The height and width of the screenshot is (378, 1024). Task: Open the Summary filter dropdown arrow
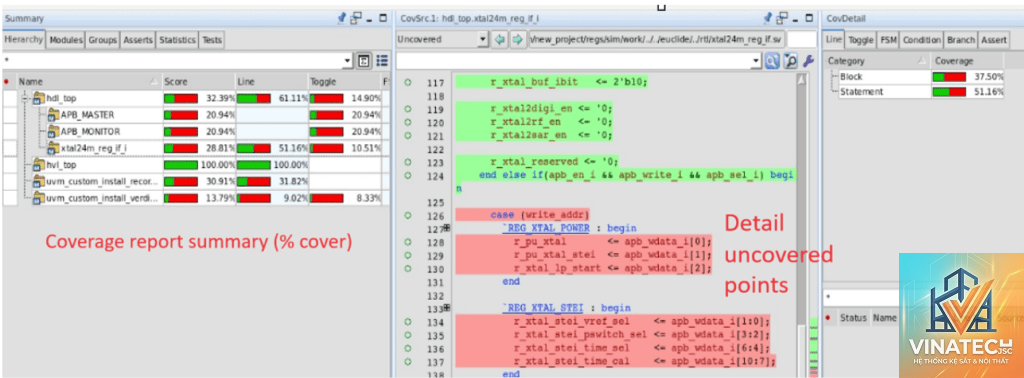347,61
